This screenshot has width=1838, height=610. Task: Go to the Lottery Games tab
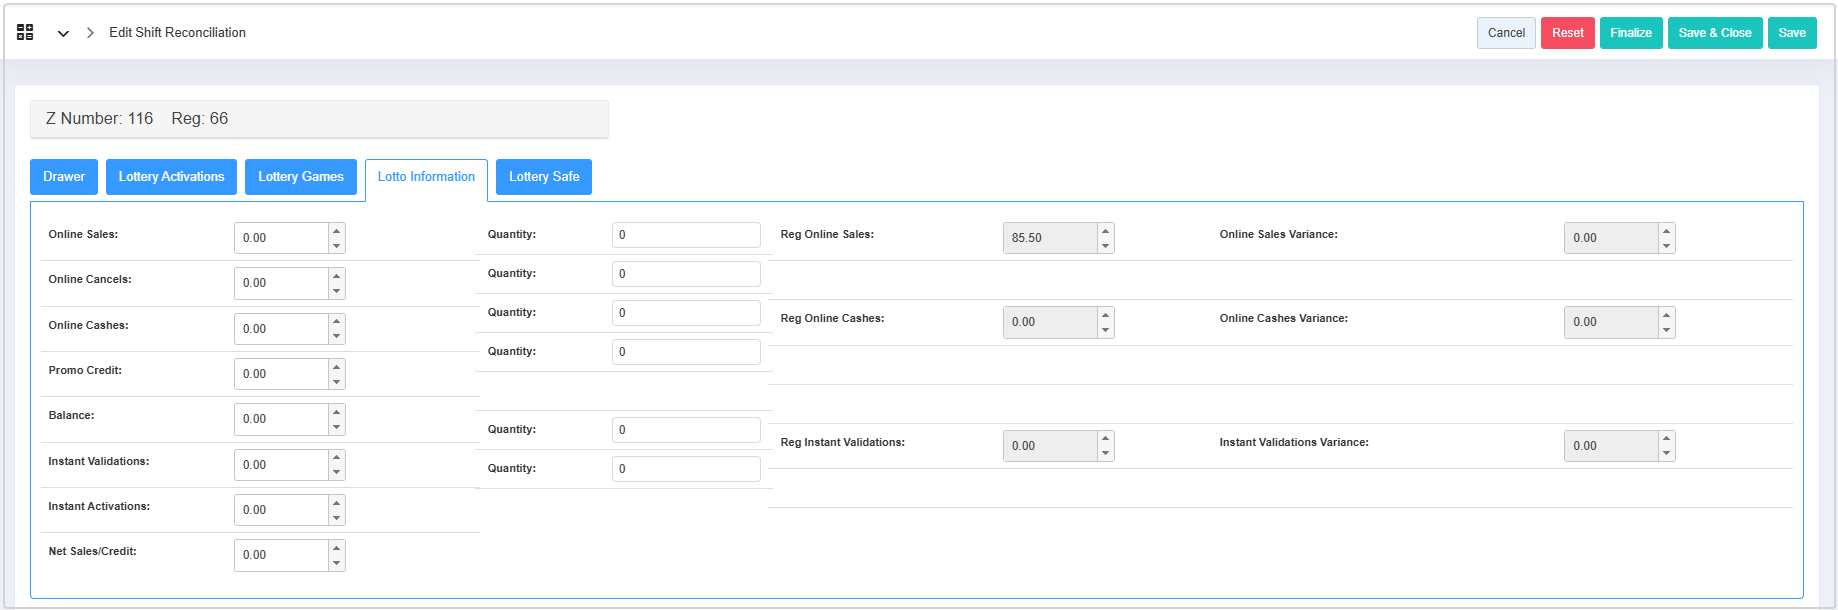300,177
